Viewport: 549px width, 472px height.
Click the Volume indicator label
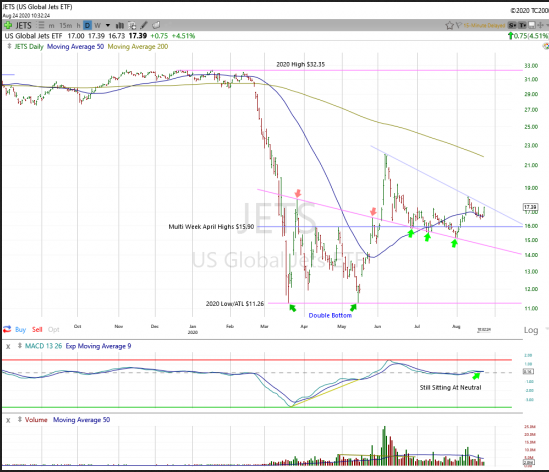coord(36,419)
